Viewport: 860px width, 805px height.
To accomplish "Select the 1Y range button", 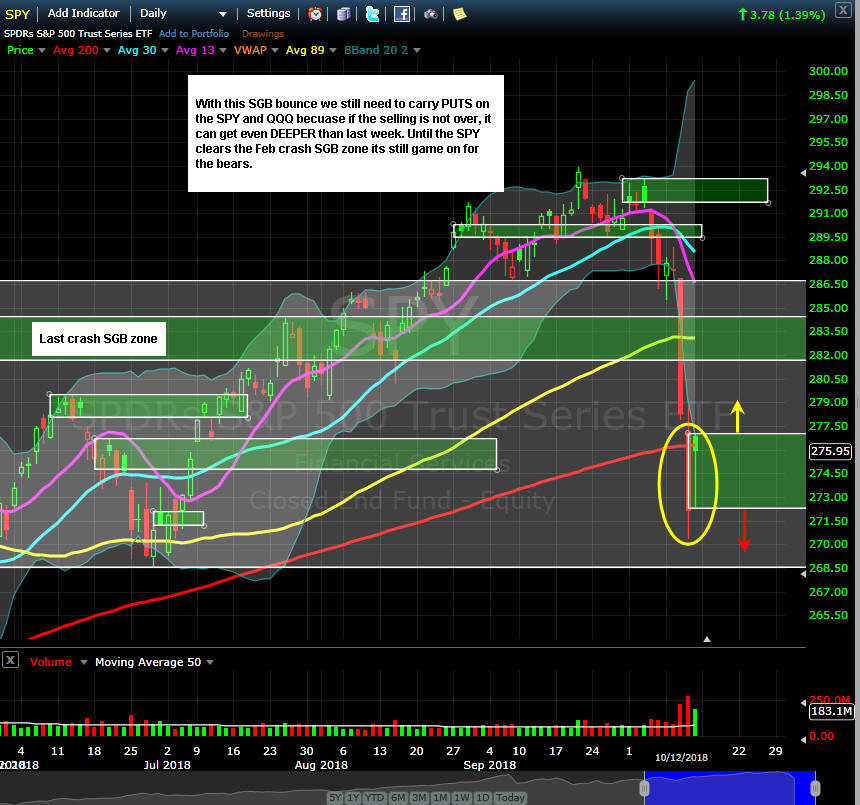I will click(x=354, y=797).
